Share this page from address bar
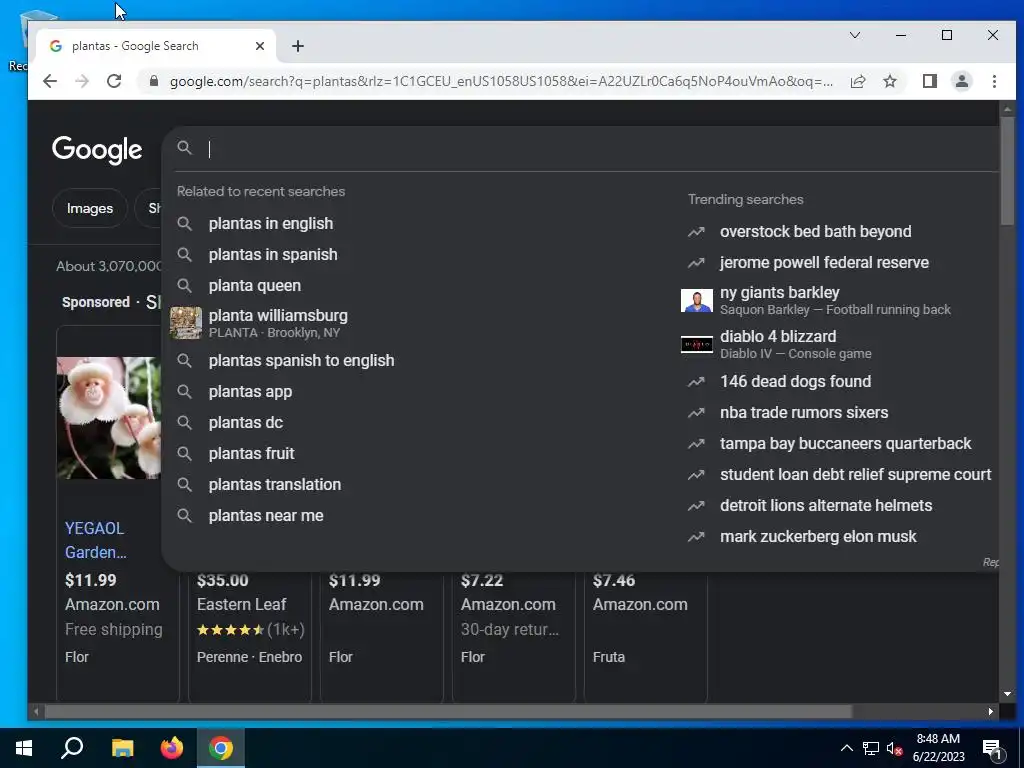 point(857,81)
